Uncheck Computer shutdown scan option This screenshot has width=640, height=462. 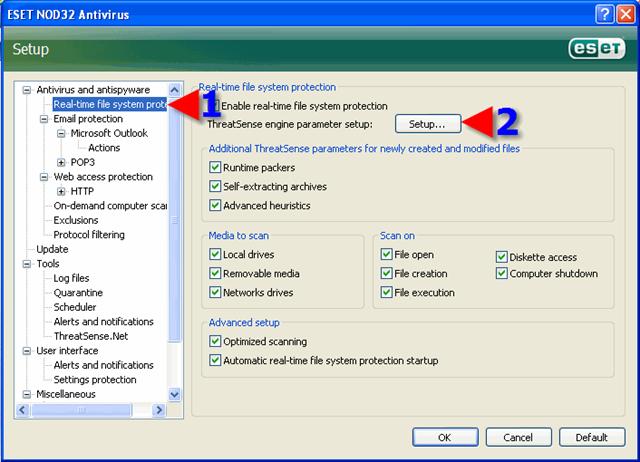pos(502,274)
